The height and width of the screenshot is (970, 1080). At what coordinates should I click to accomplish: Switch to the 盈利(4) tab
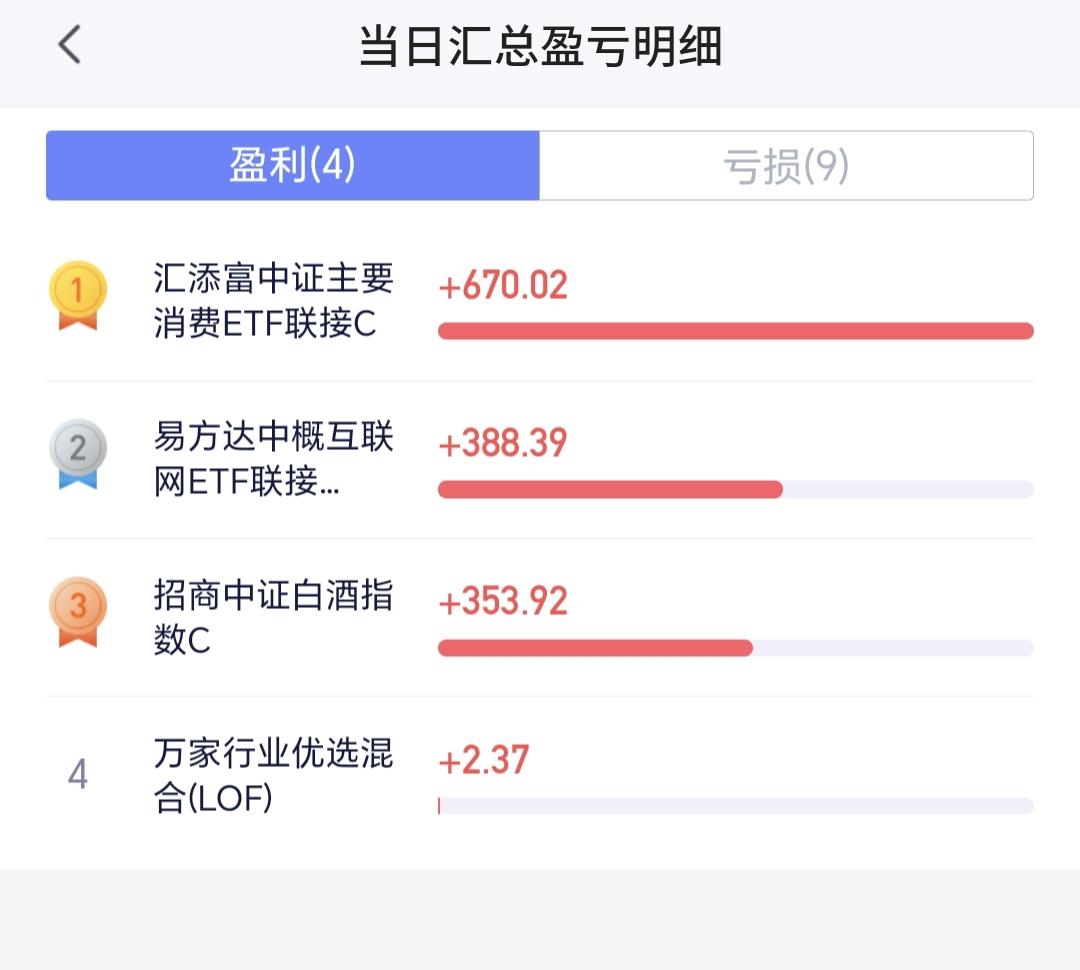click(293, 165)
